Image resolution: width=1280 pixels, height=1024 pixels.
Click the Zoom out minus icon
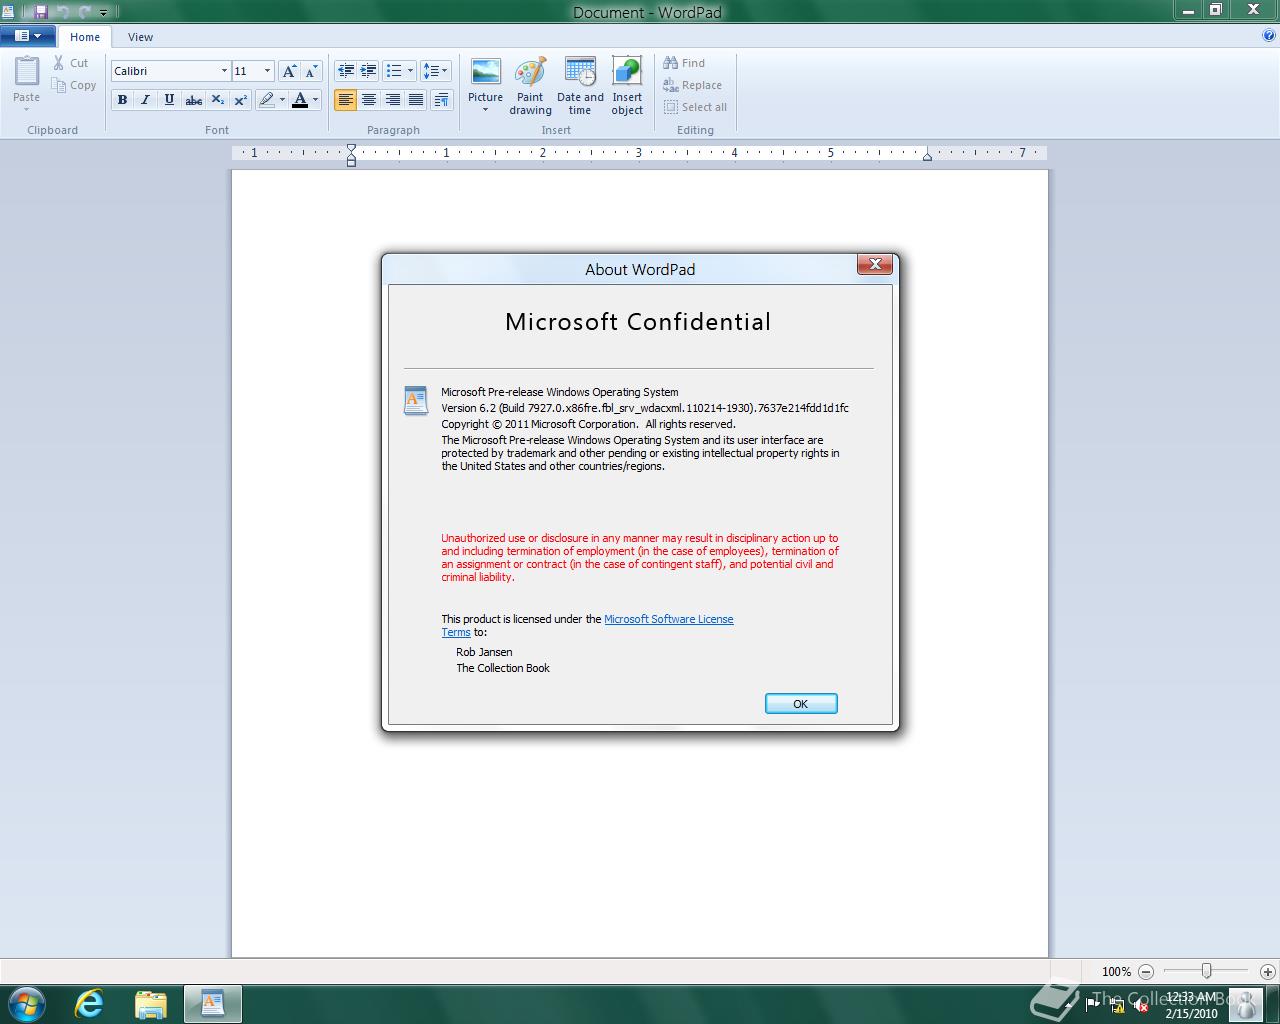click(x=1146, y=971)
